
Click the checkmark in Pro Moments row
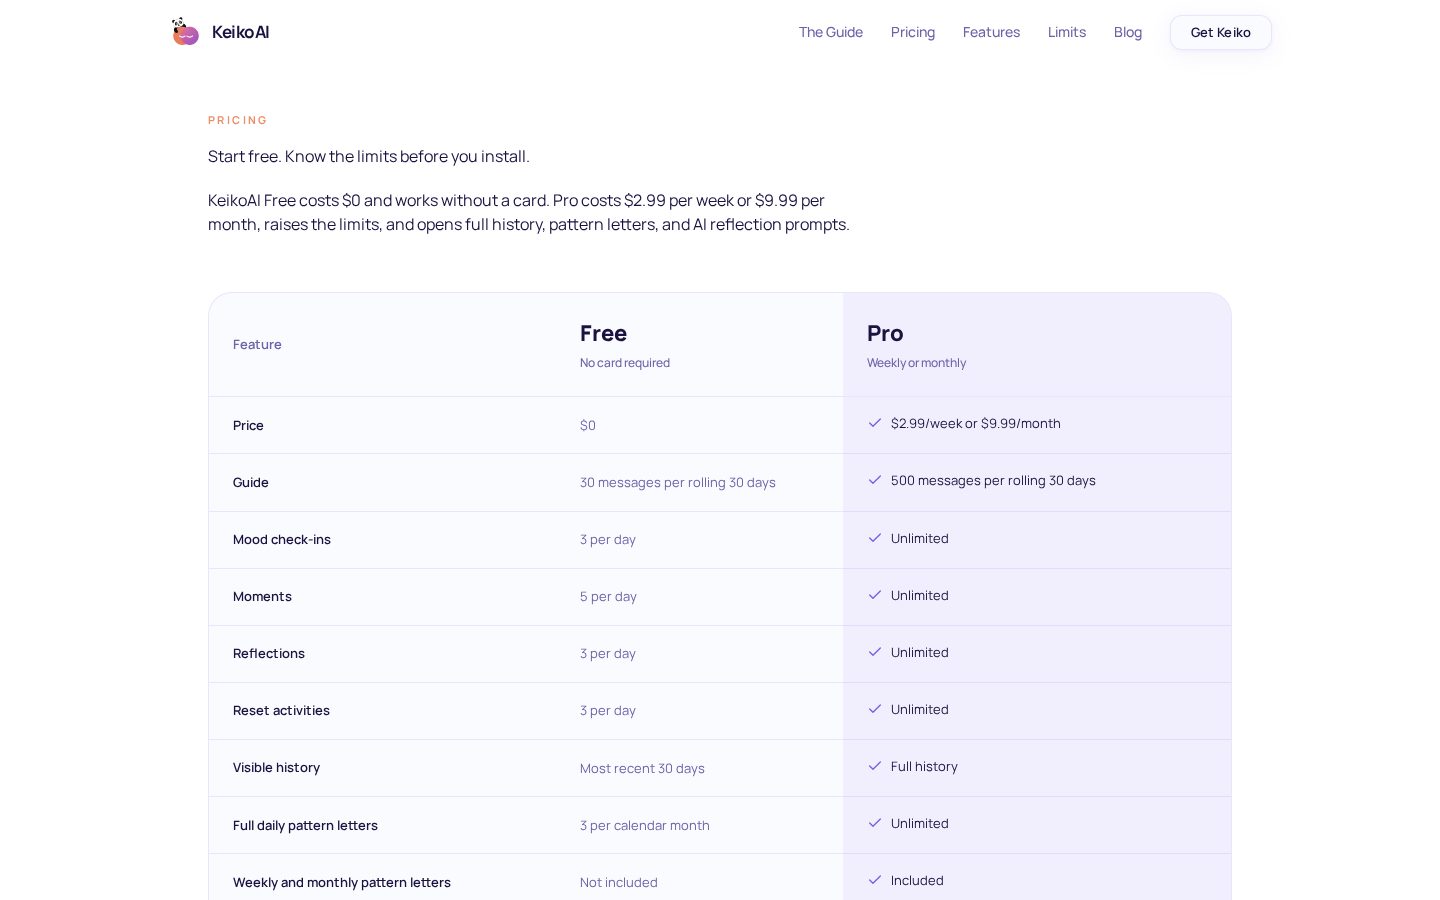click(x=875, y=595)
